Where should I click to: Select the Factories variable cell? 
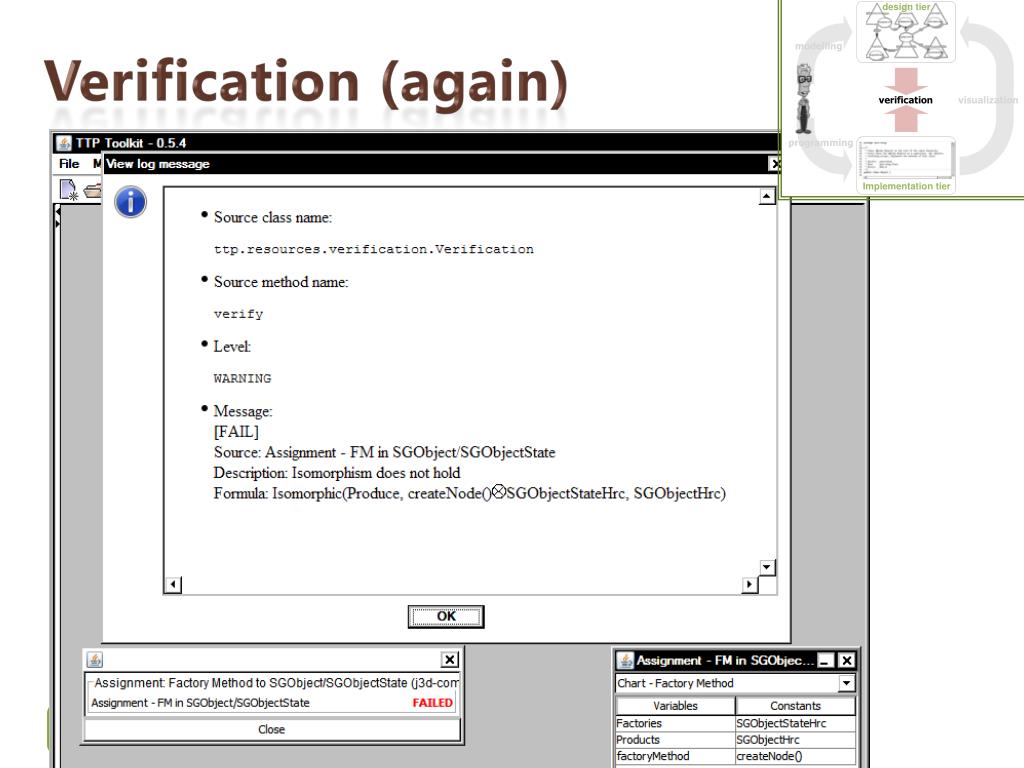pos(675,723)
